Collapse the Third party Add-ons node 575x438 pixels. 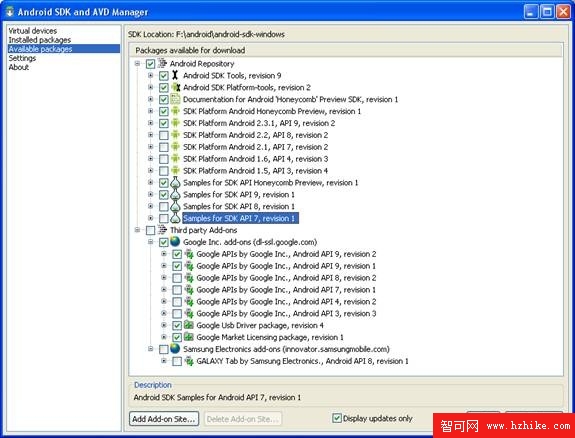pyautogui.click(x=137, y=230)
